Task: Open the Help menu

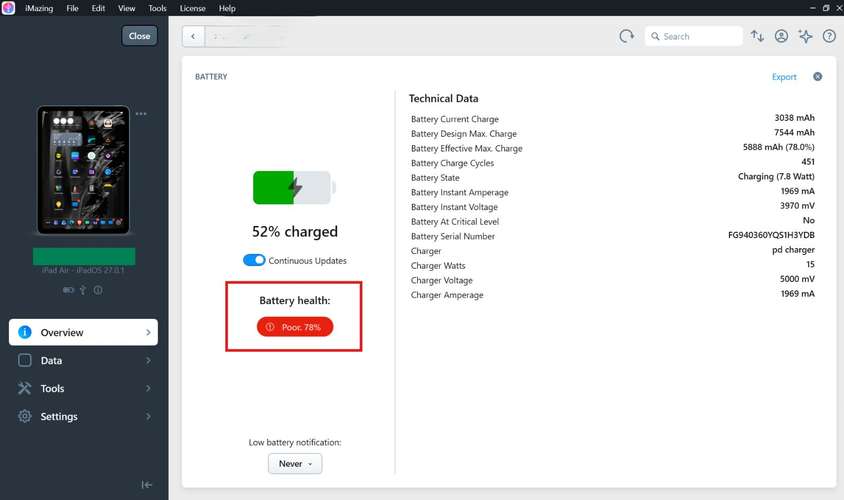Action: (x=227, y=8)
